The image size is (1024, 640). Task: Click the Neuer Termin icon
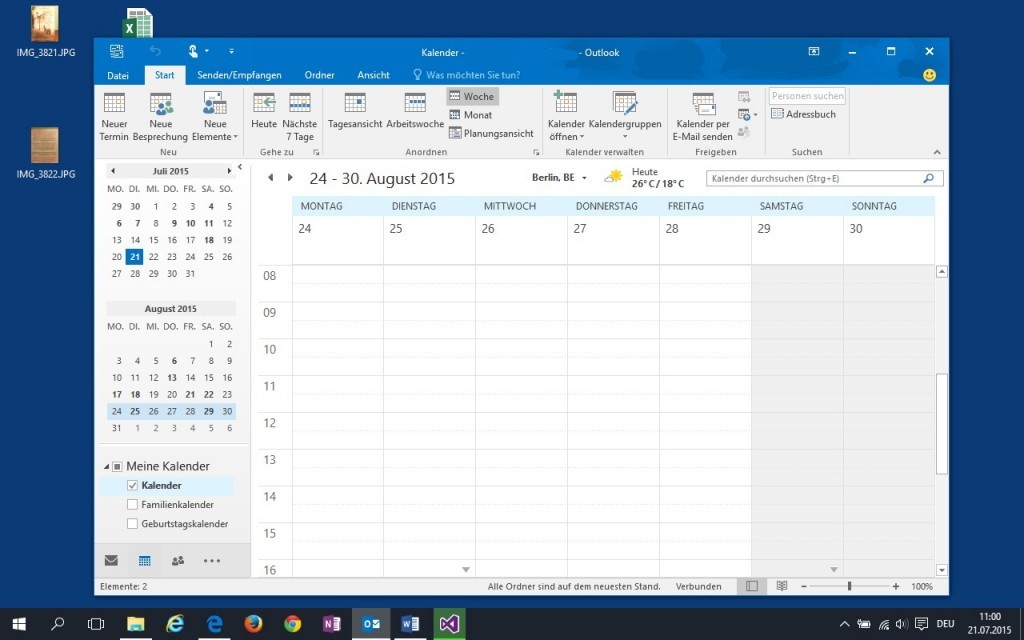point(114,103)
